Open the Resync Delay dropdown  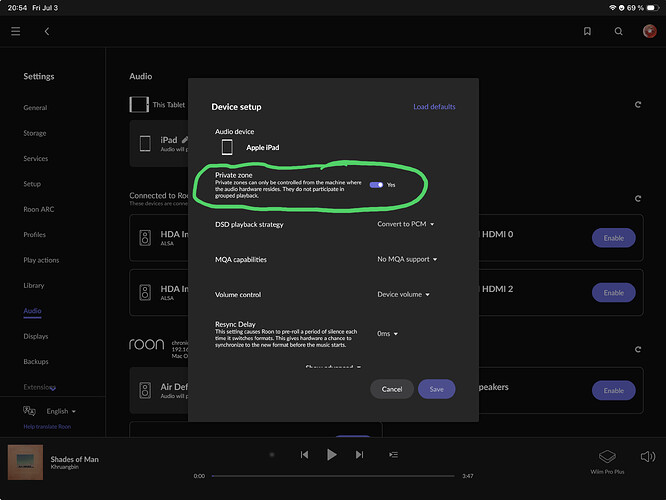coord(387,334)
